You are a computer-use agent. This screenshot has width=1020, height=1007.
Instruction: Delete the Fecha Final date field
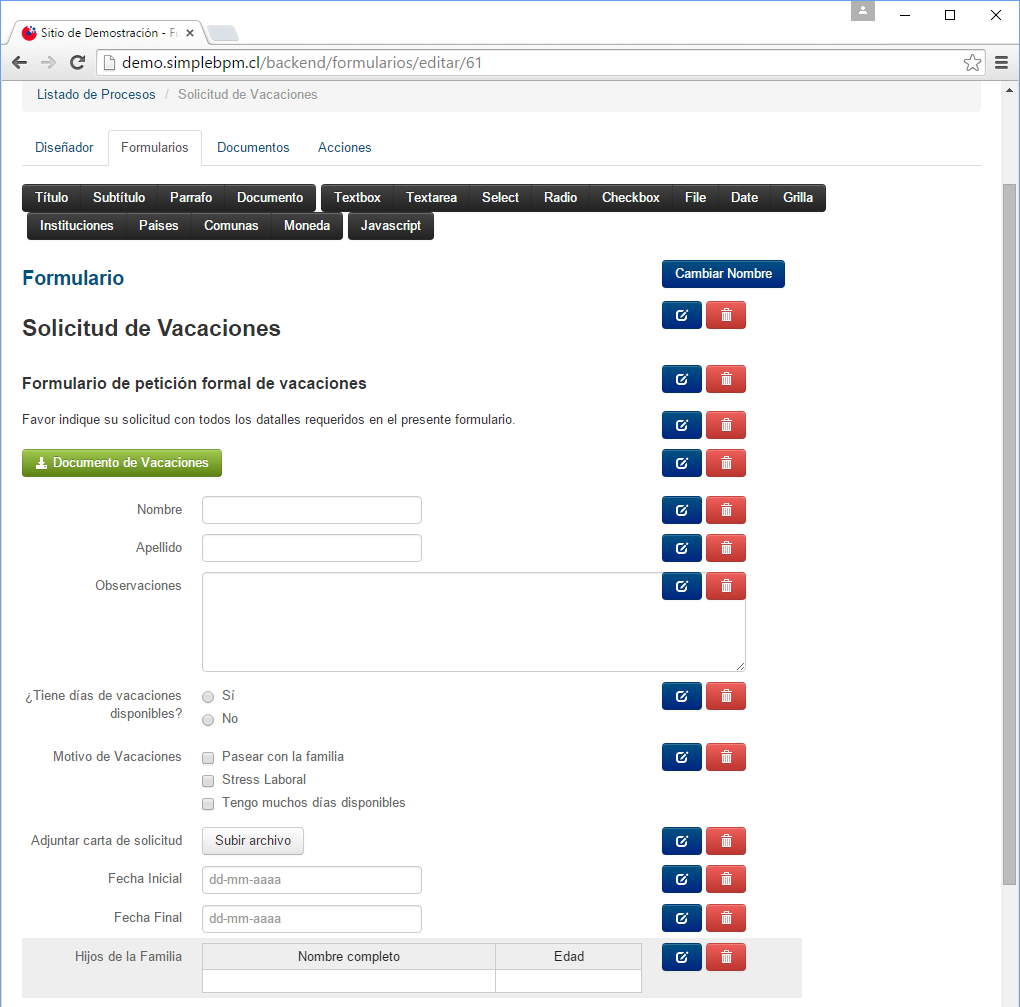[x=726, y=919]
